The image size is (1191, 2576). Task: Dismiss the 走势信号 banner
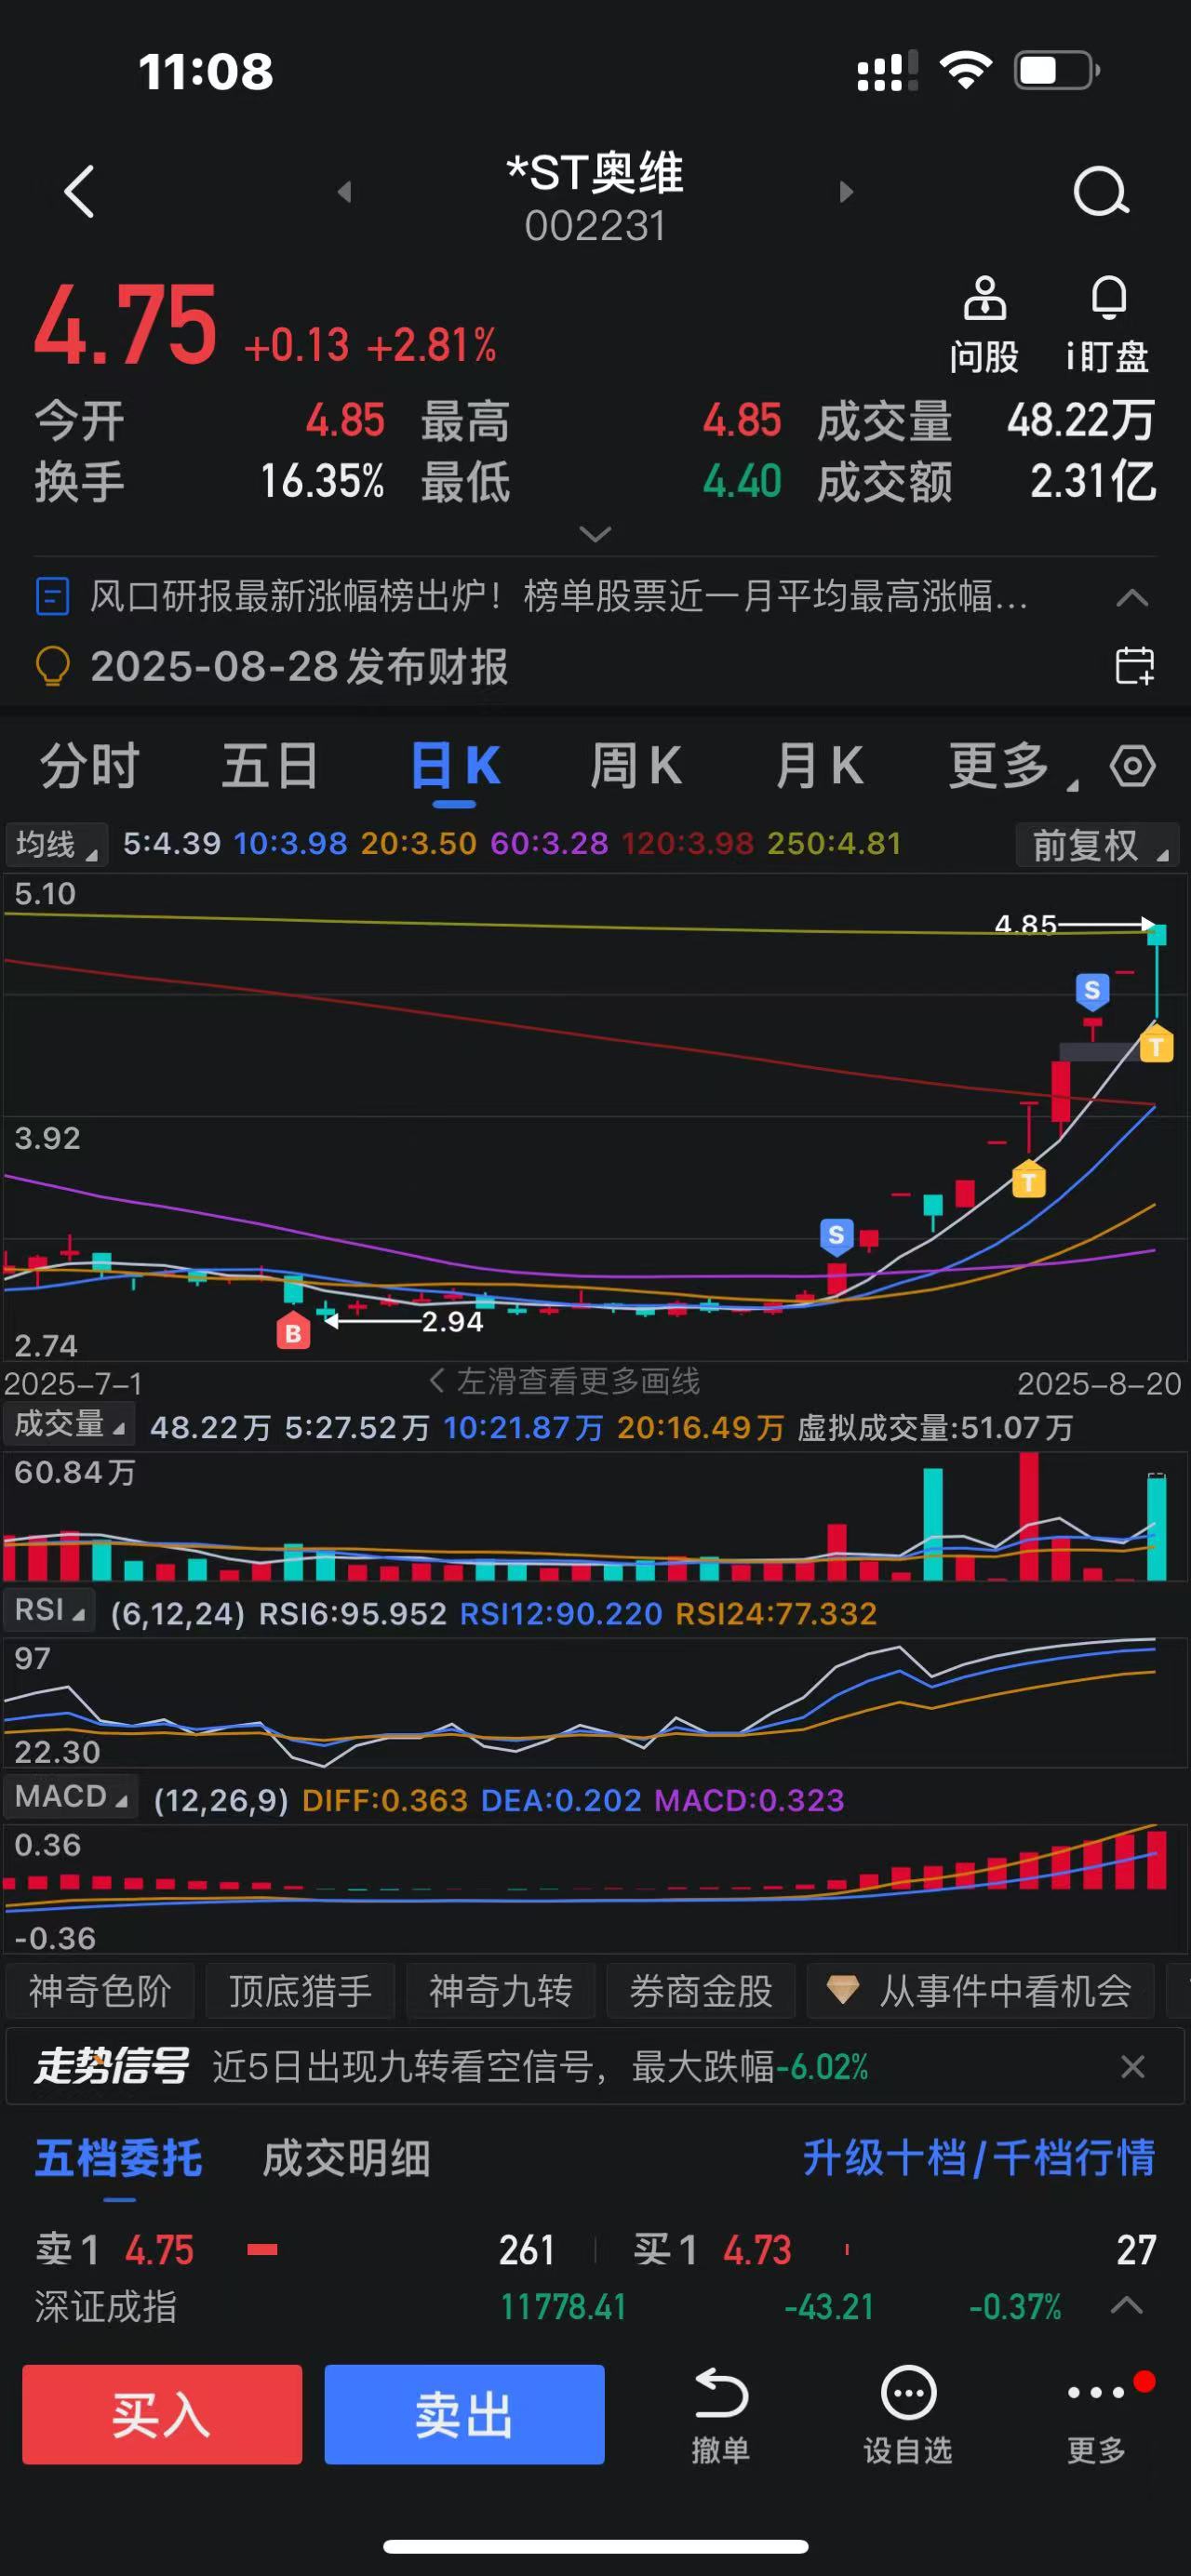(x=1132, y=2066)
